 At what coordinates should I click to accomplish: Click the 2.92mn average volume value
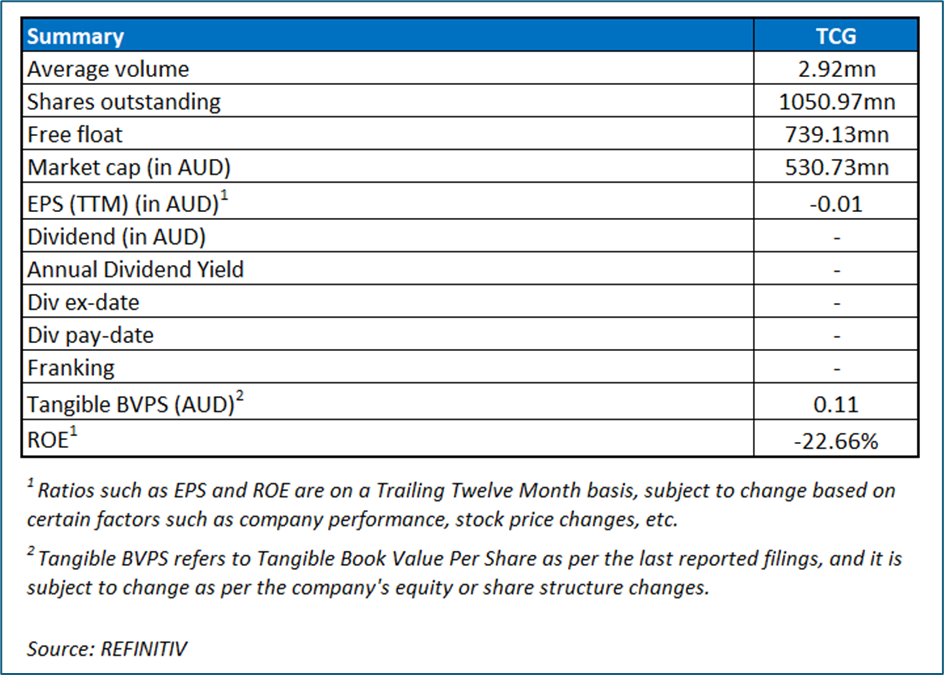tap(836, 69)
